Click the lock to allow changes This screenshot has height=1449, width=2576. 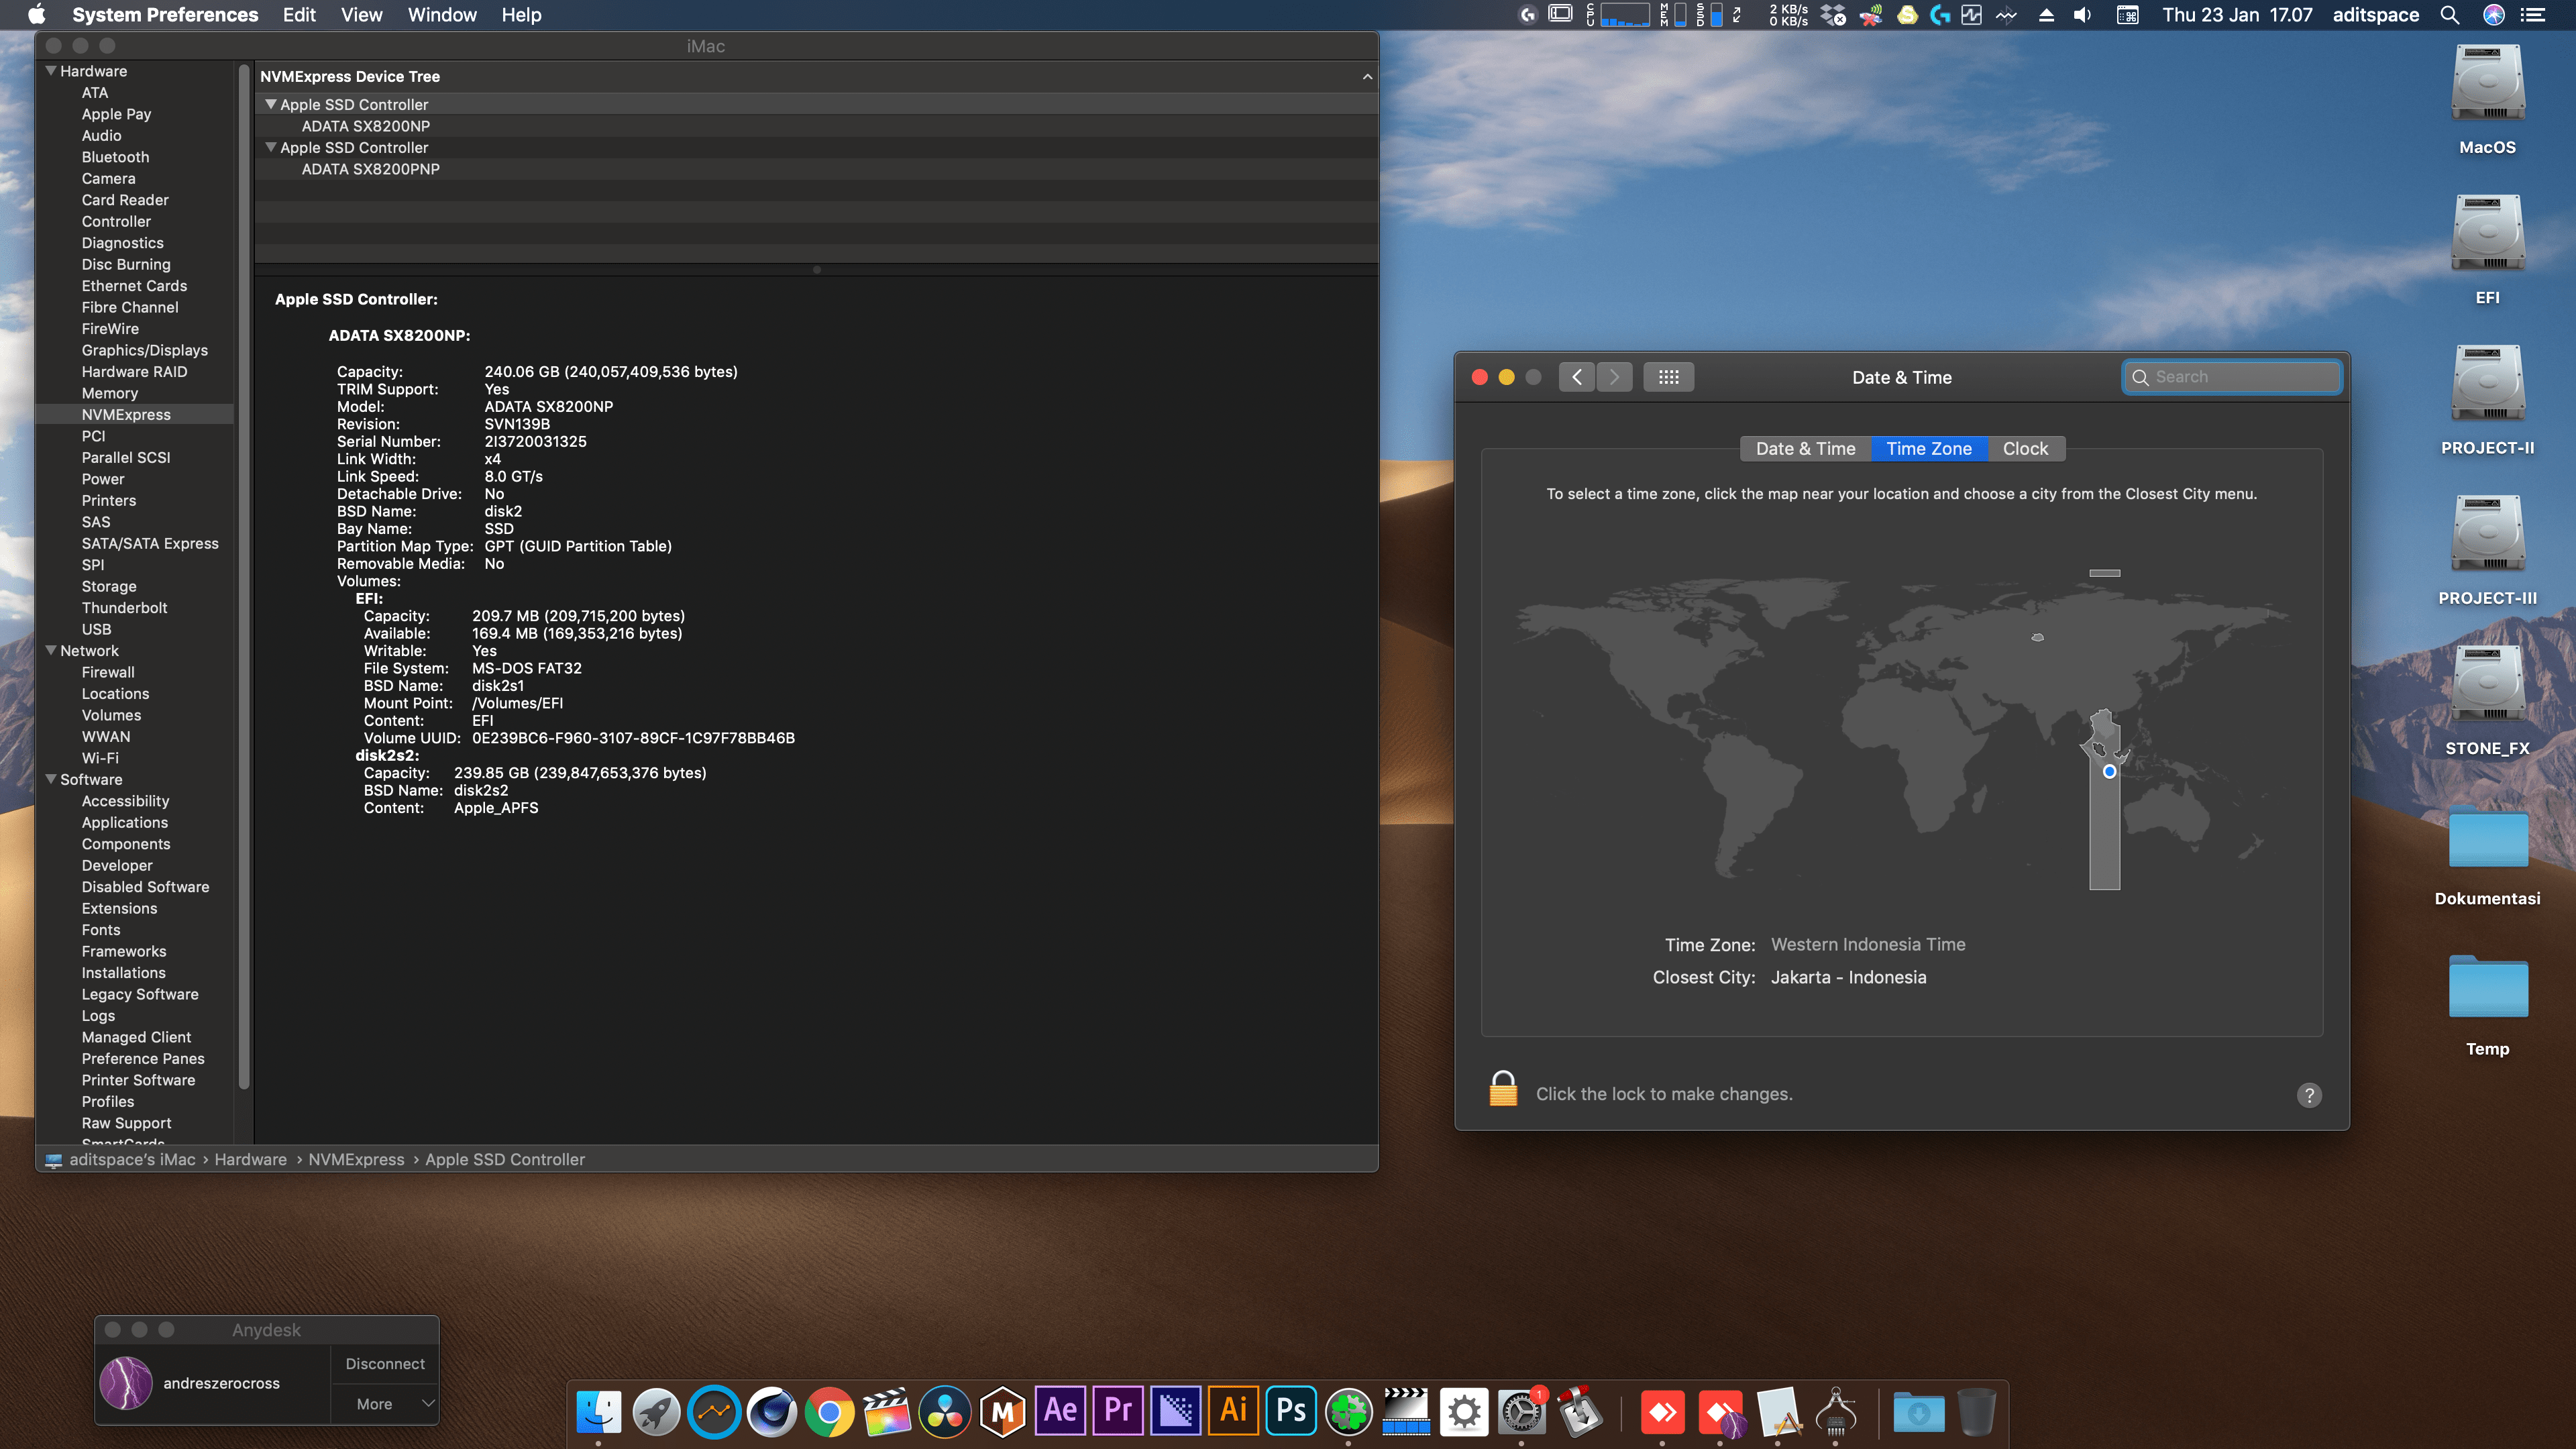point(1503,1089)
